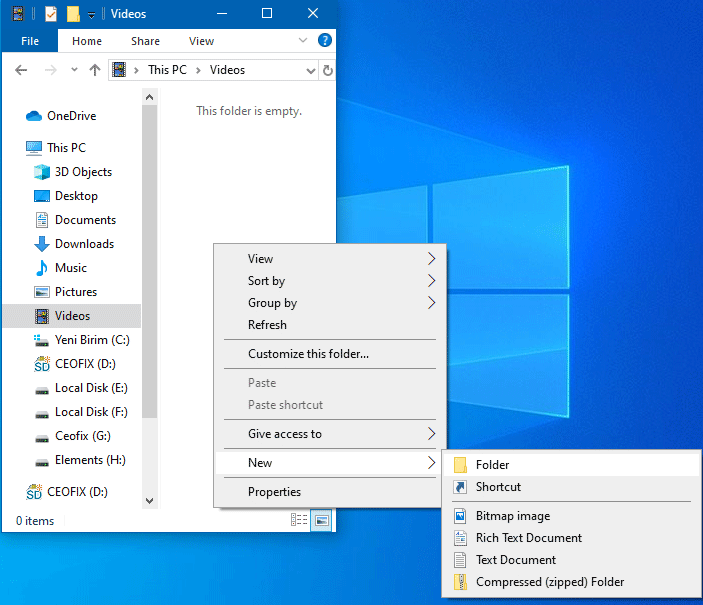
Task: Open the address bar history dropdown
Action: tap(311, 70)
